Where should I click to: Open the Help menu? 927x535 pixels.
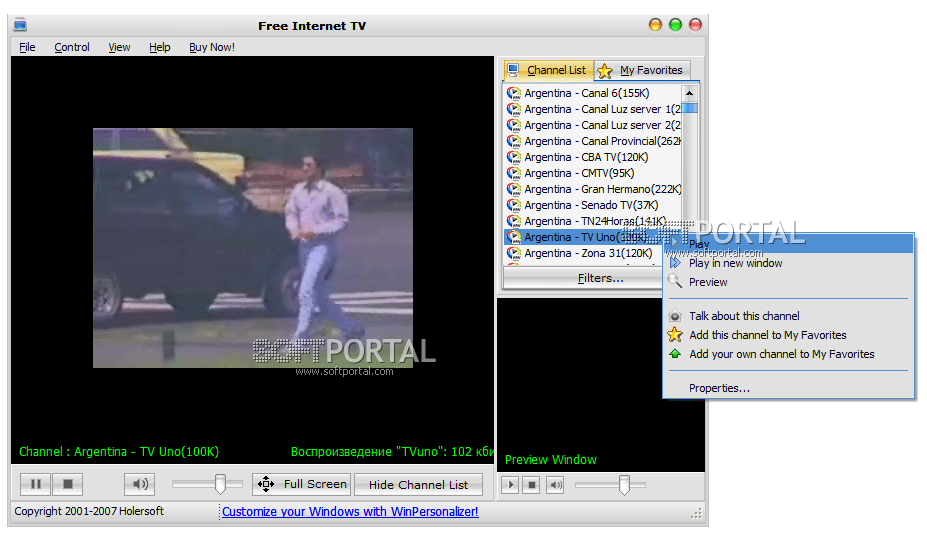point(159,47)
